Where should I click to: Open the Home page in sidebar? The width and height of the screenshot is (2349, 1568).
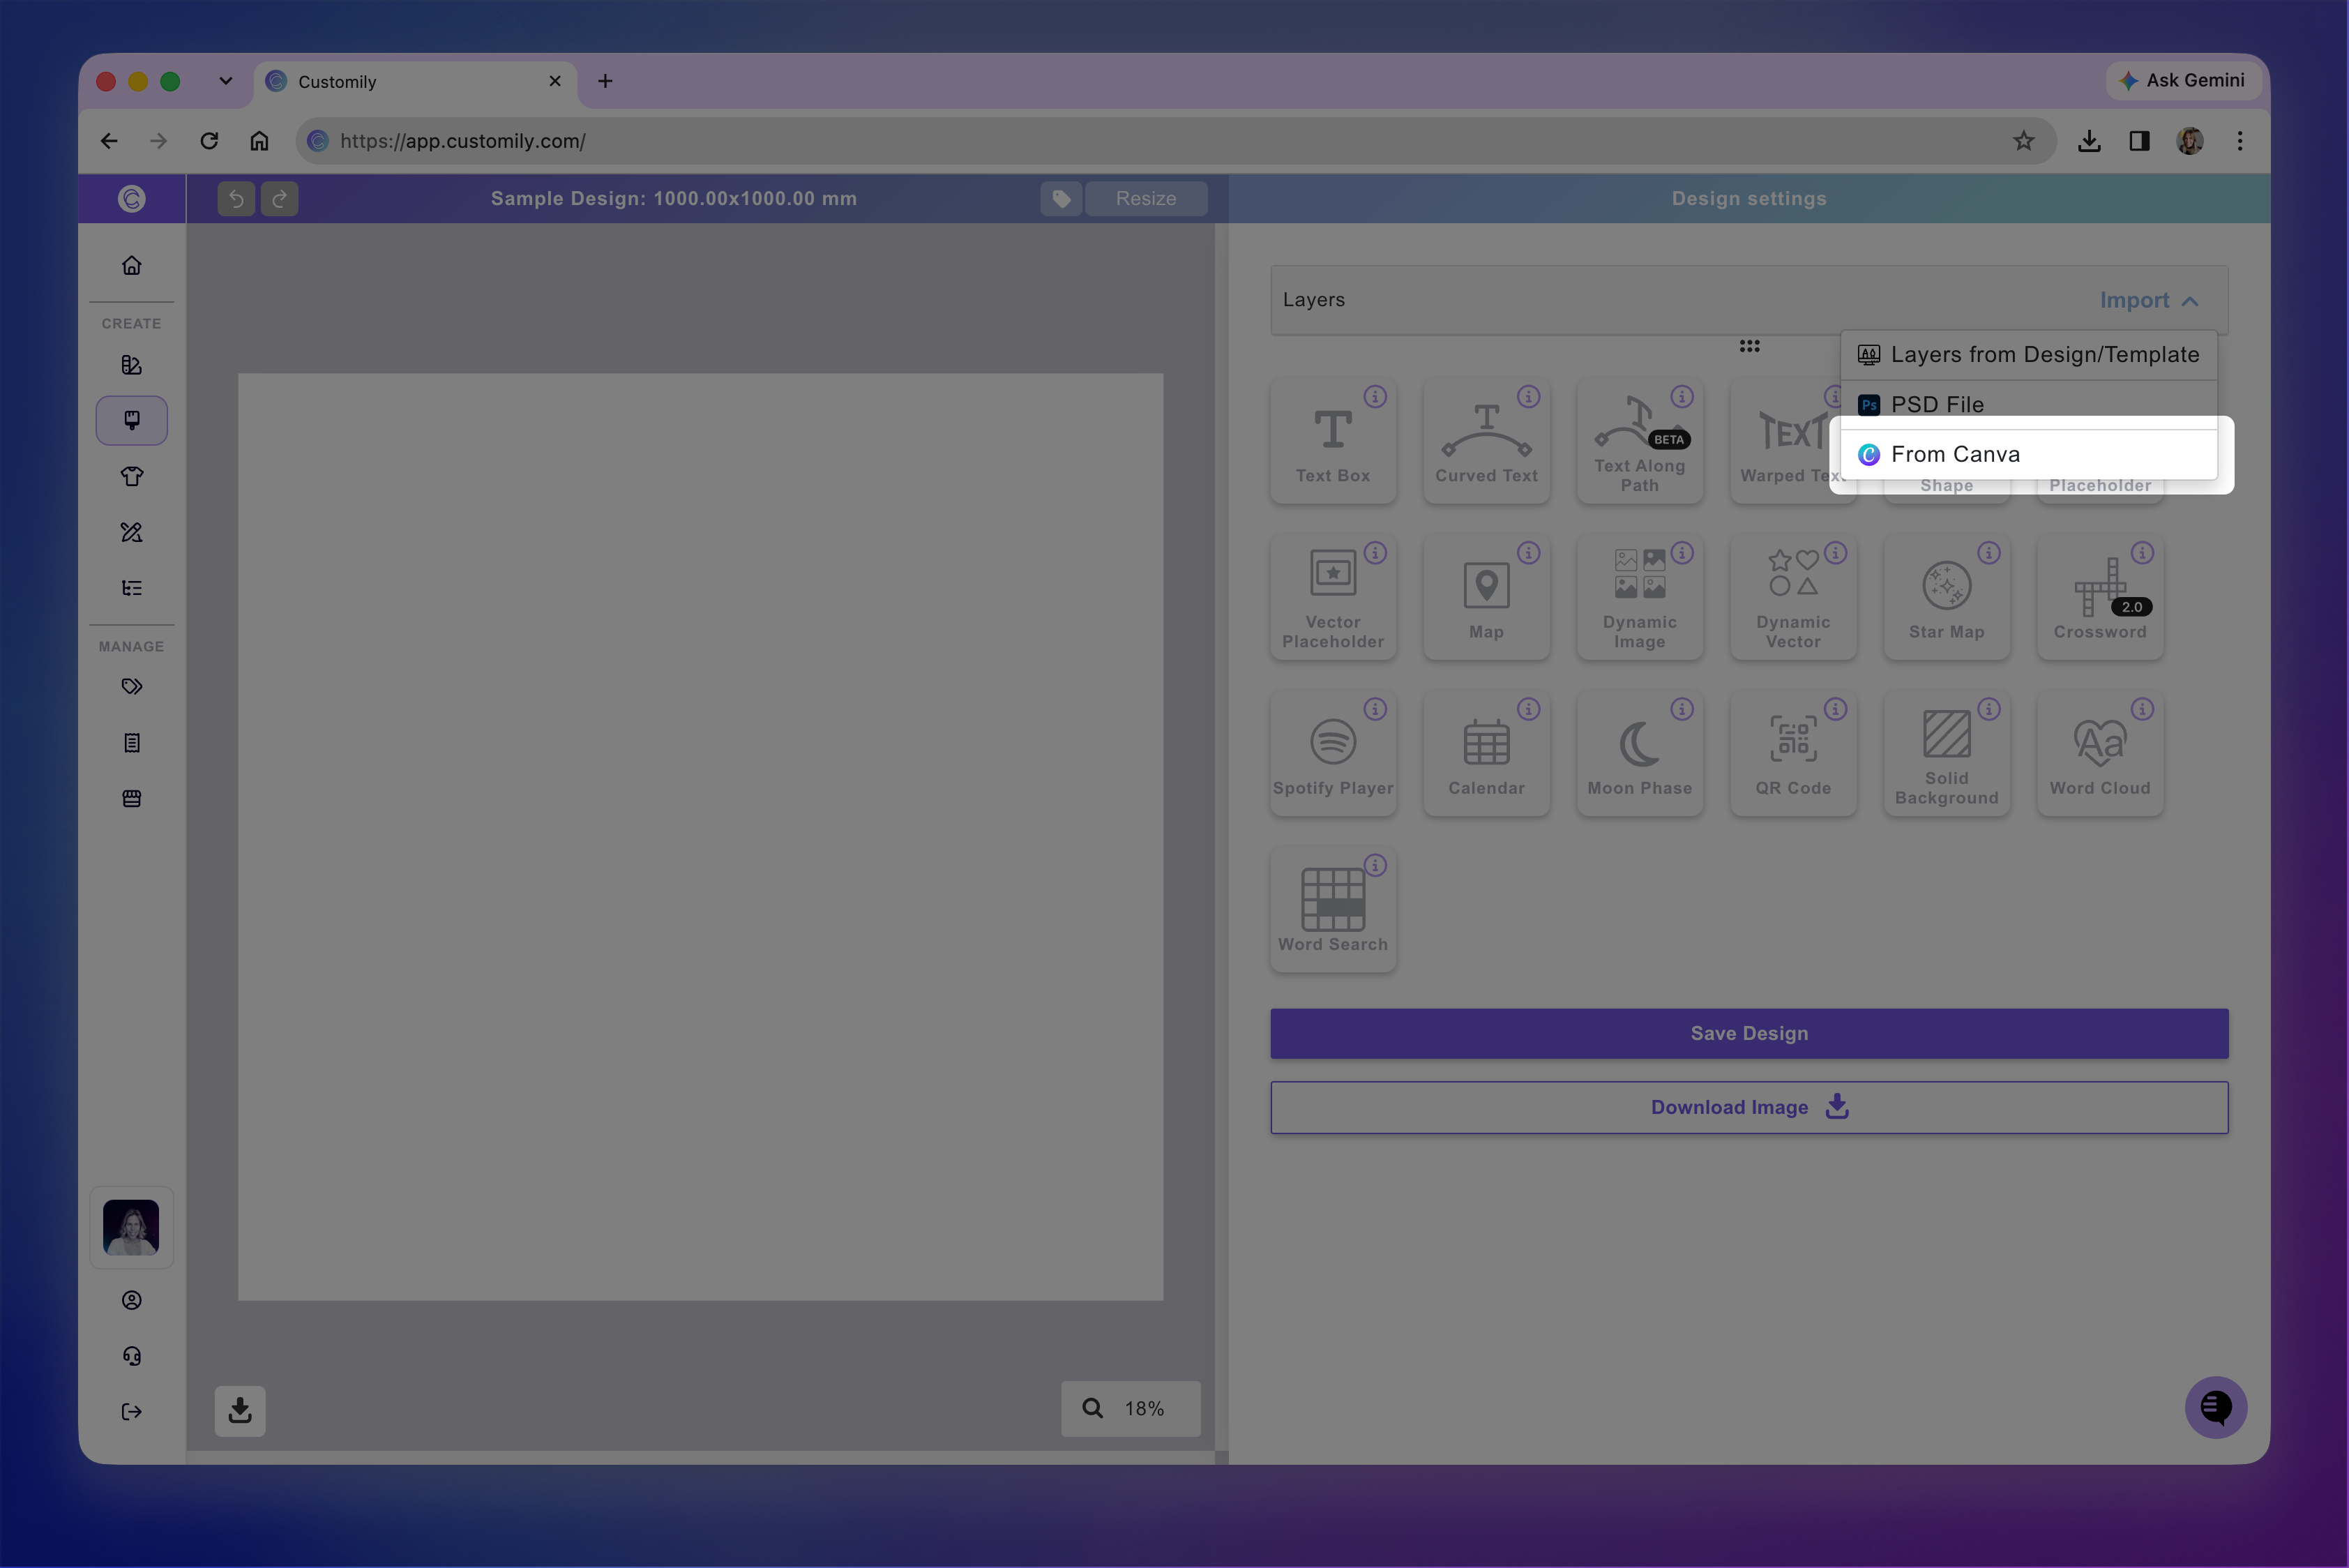[x=132, y=265]
